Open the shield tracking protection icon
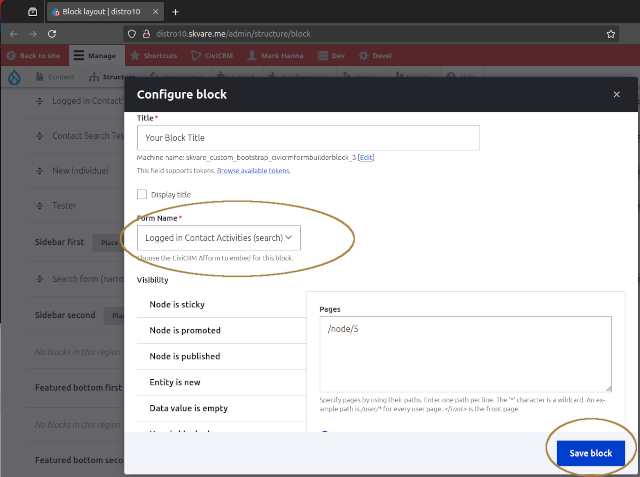Screen dimensions: 640x477 click(131, 34)
